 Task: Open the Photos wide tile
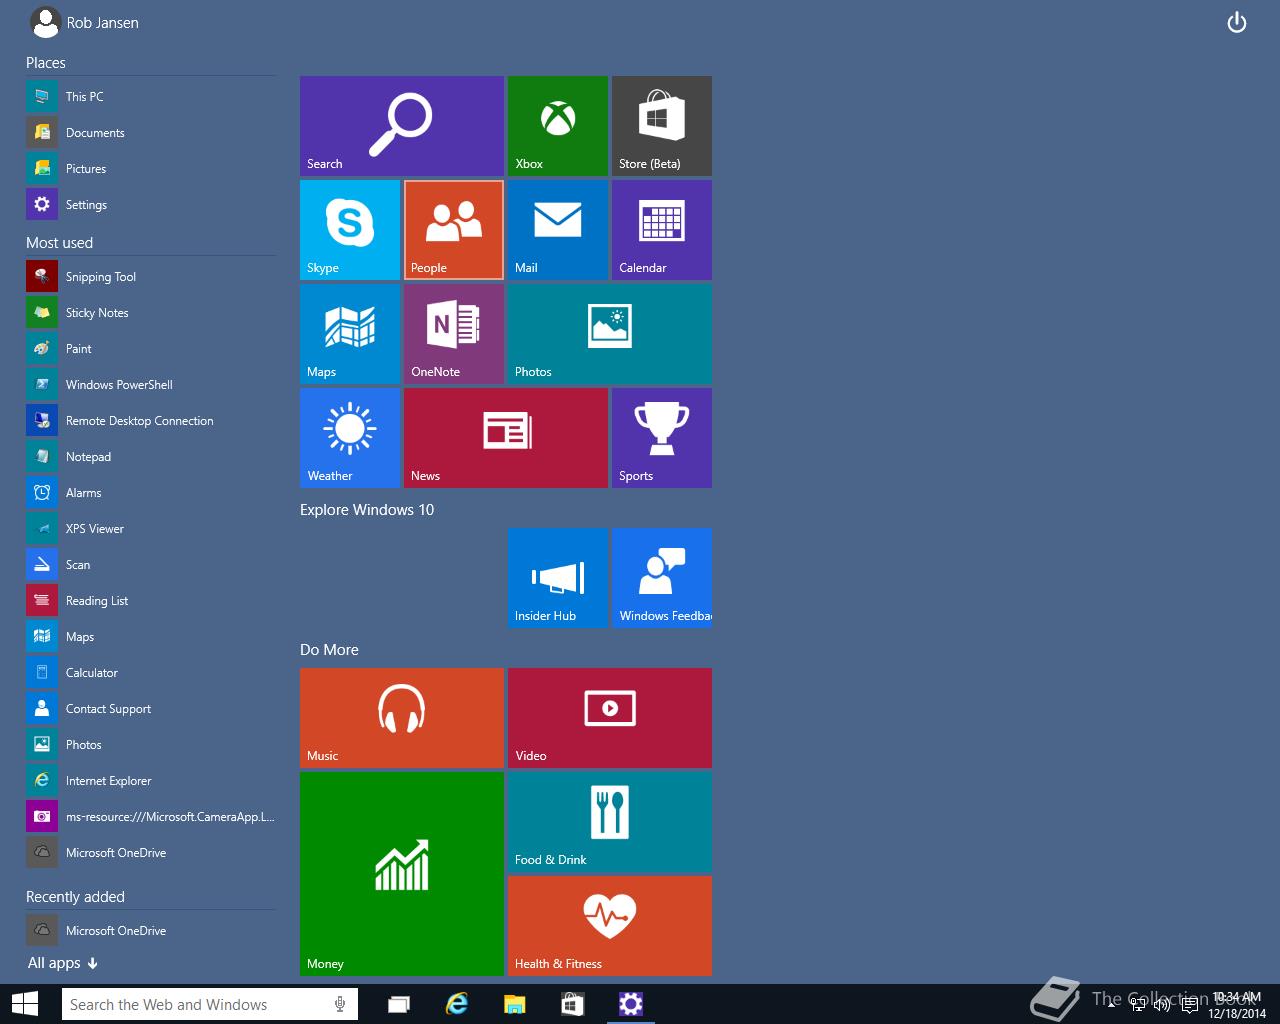pyautogui.click(x=610, y=334)
